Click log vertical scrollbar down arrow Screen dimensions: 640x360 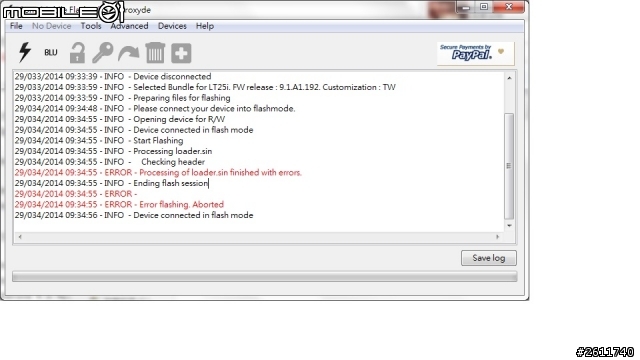tap(509, 226)
